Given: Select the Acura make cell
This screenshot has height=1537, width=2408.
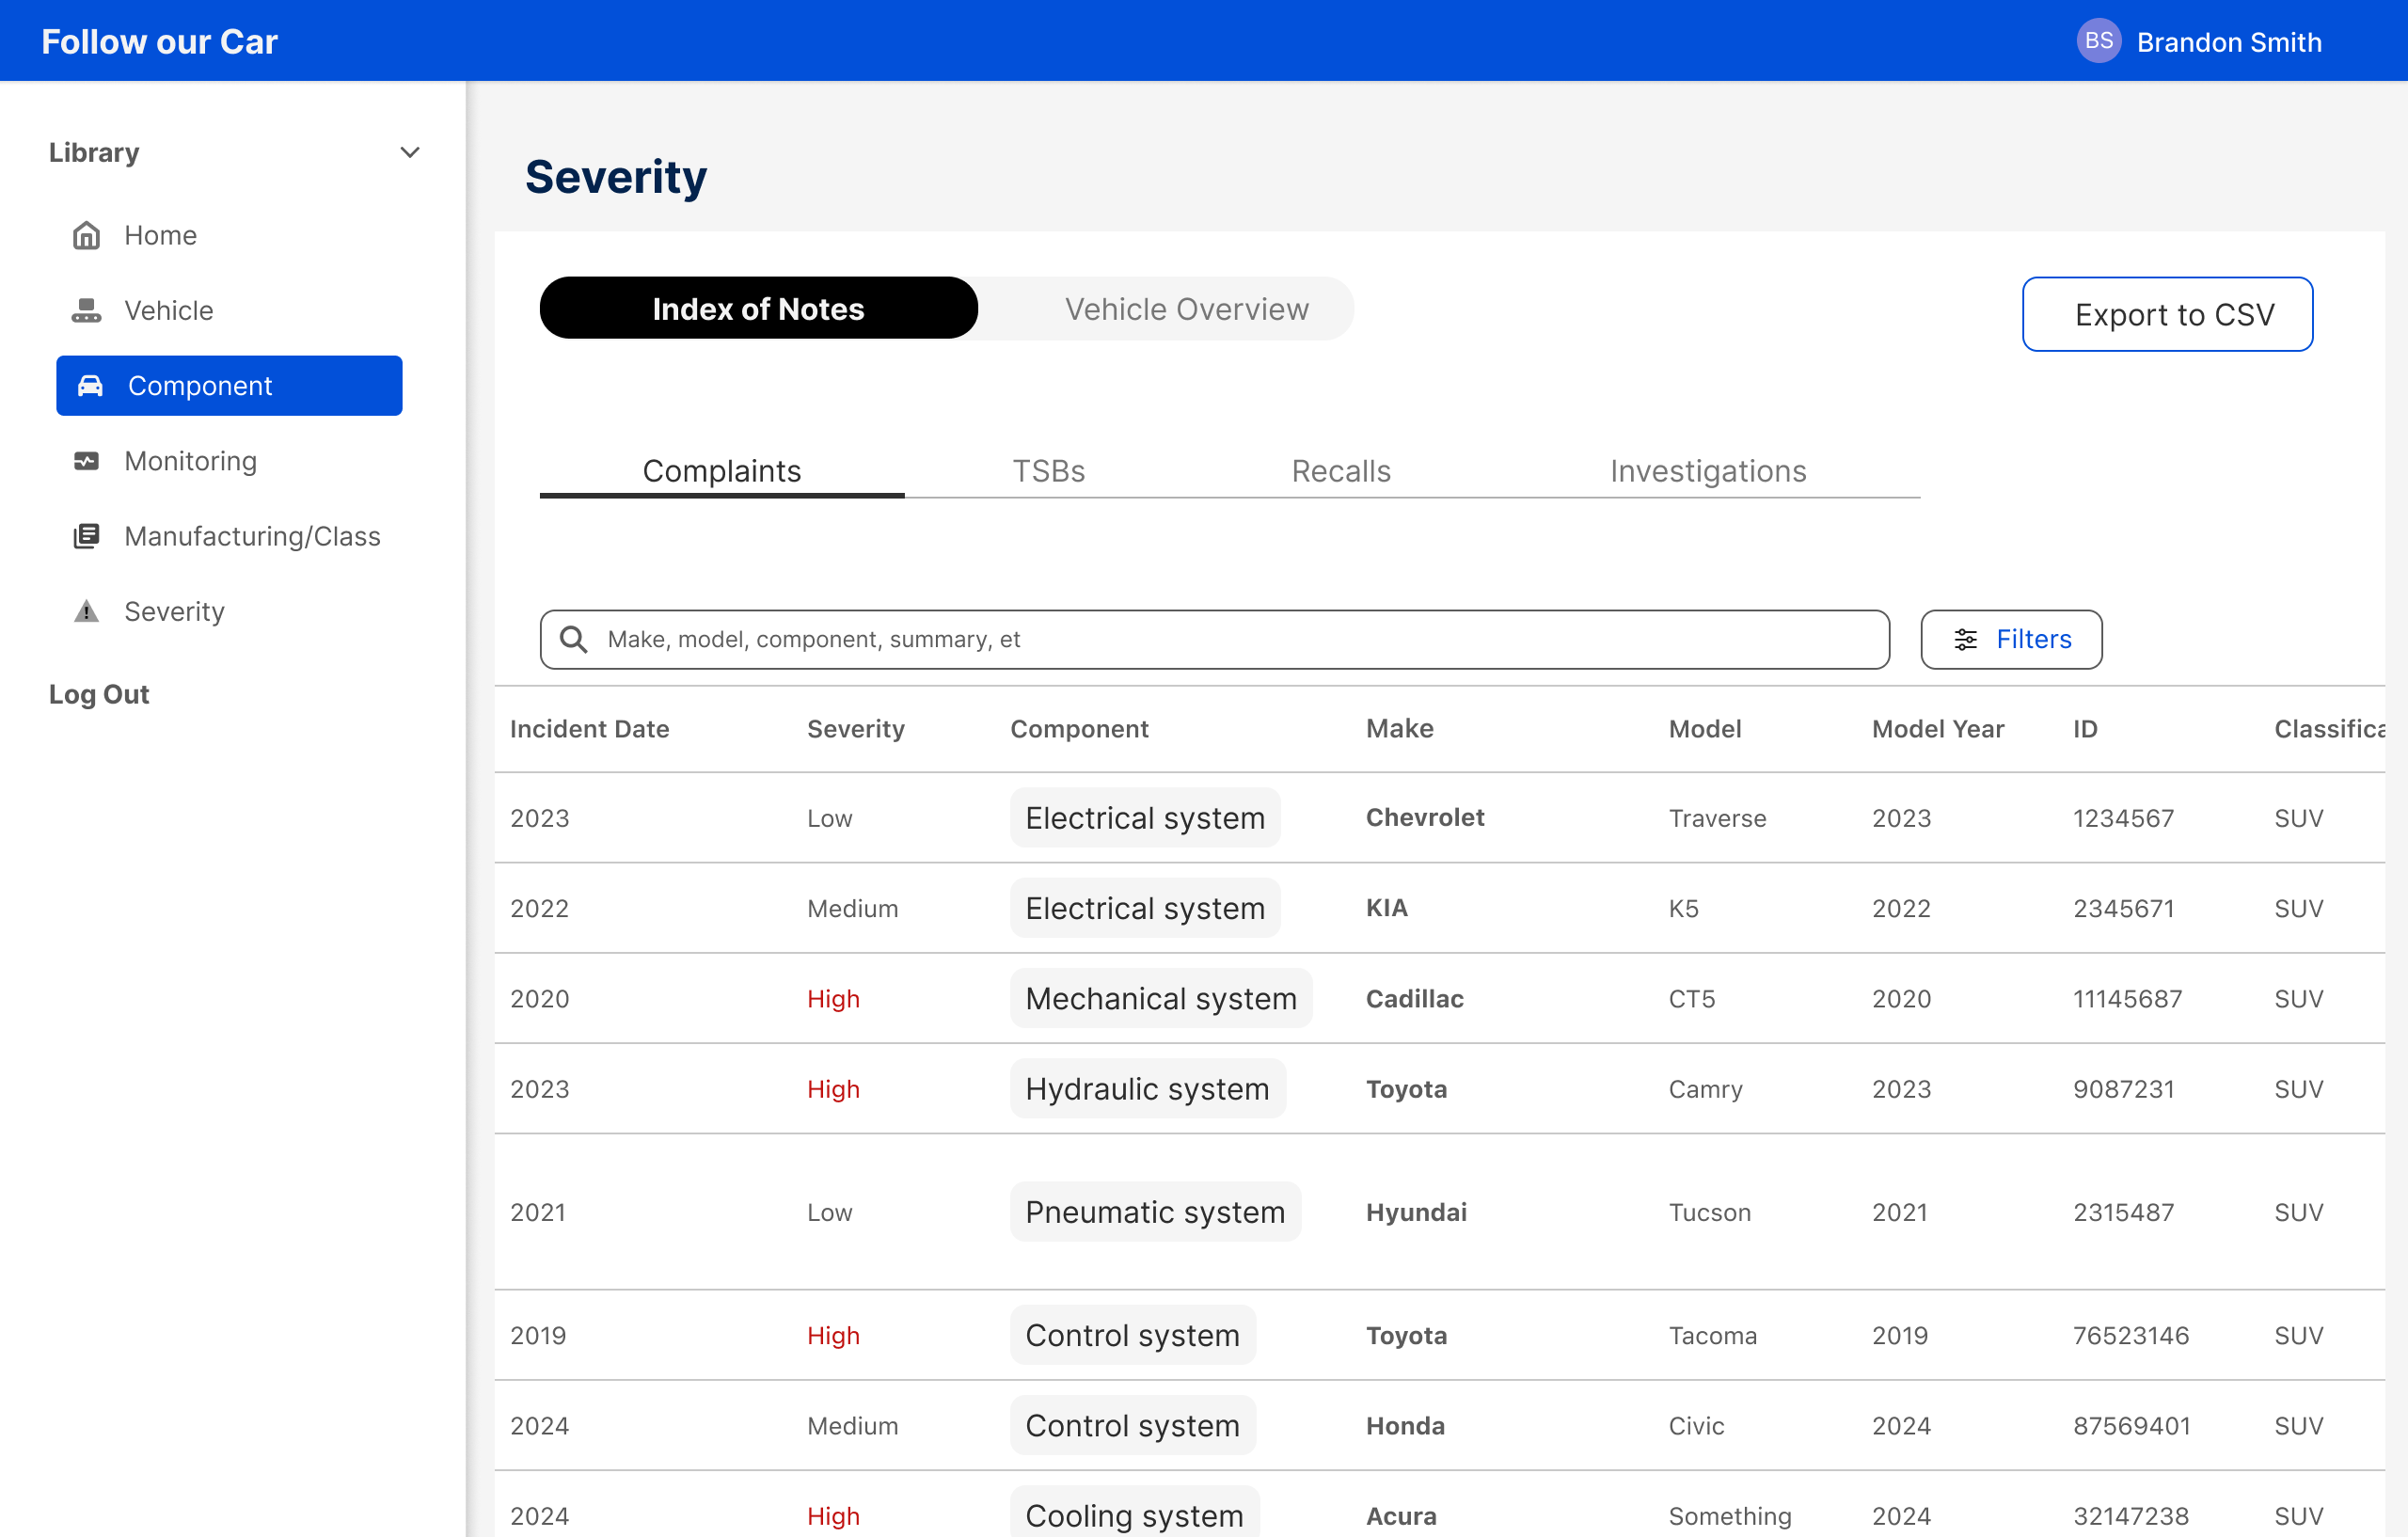Looking at the screenshot, I should click(1401, 1516).
